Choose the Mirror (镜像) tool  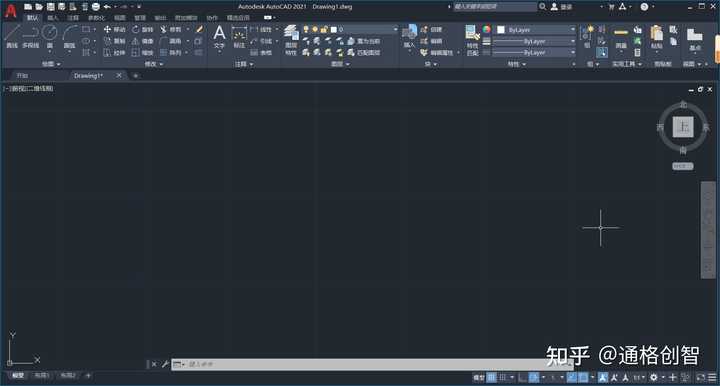pyautogui.click(x=143, y=41)
